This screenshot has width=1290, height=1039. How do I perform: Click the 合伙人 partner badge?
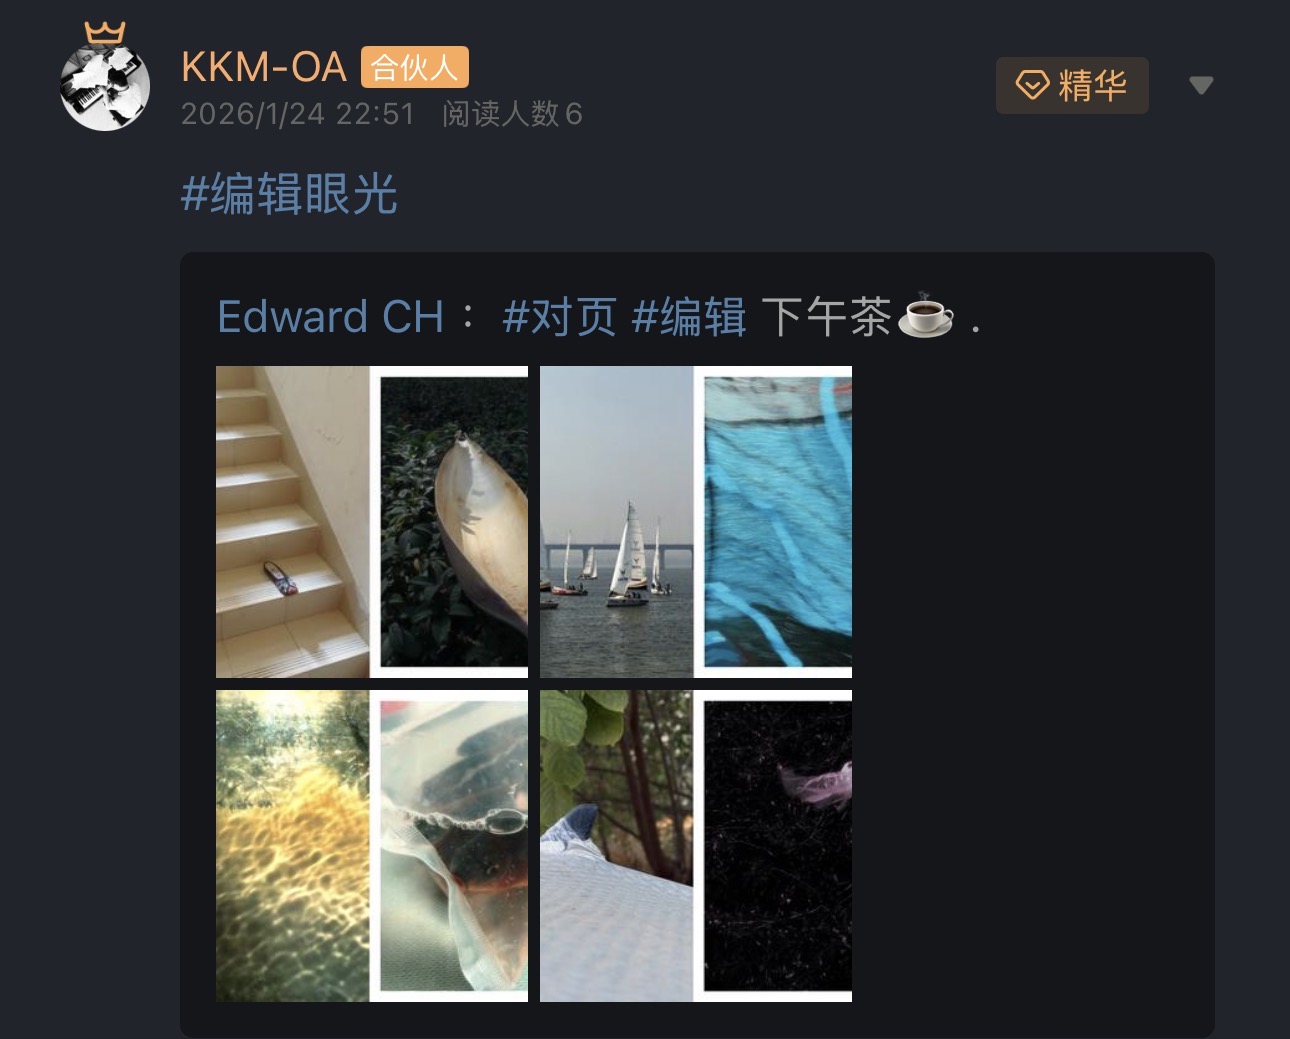pos(414,67)
